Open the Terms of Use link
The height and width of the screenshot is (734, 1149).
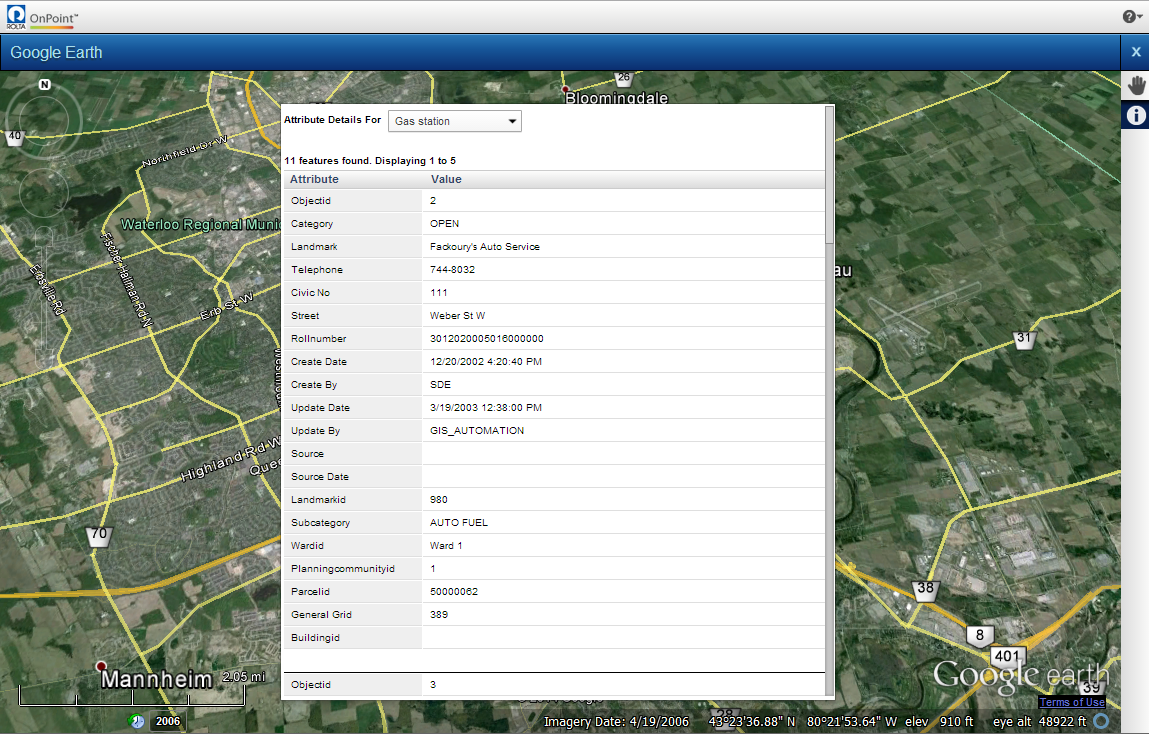click(1072, 702)
